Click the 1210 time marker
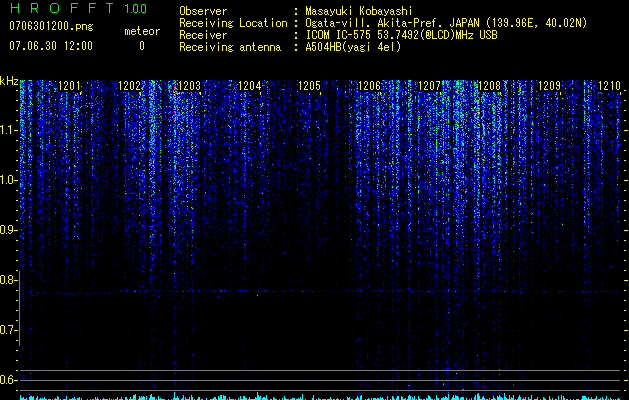Image resolution: width=629 pixels, height=400 pixels. [x=609, y=85]
